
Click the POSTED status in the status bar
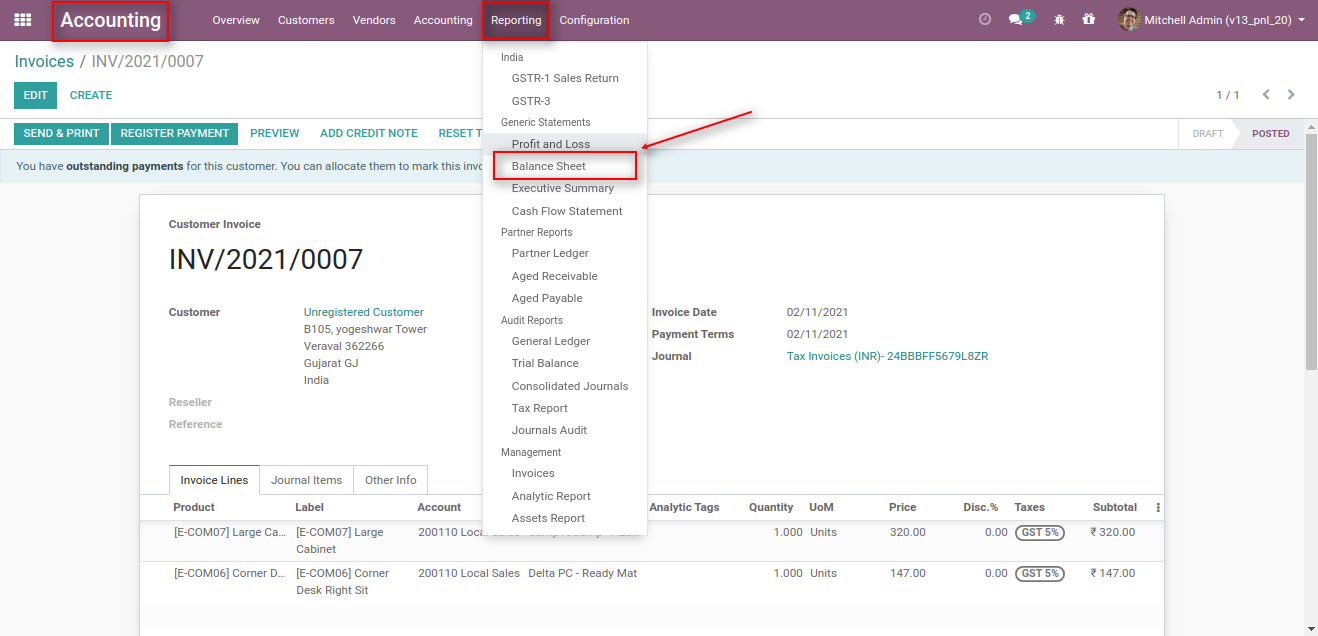(x=1269, y=133)
